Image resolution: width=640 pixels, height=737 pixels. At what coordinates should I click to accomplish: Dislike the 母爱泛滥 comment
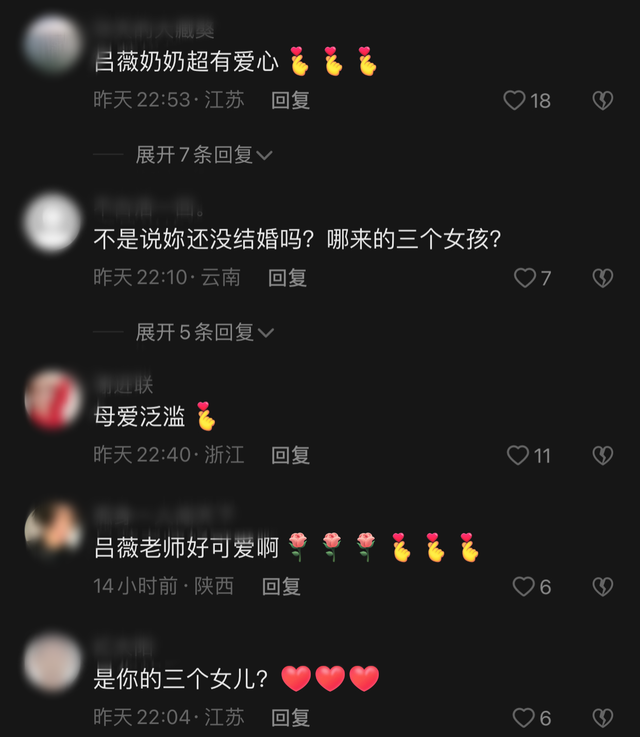(x=603, y=455)
